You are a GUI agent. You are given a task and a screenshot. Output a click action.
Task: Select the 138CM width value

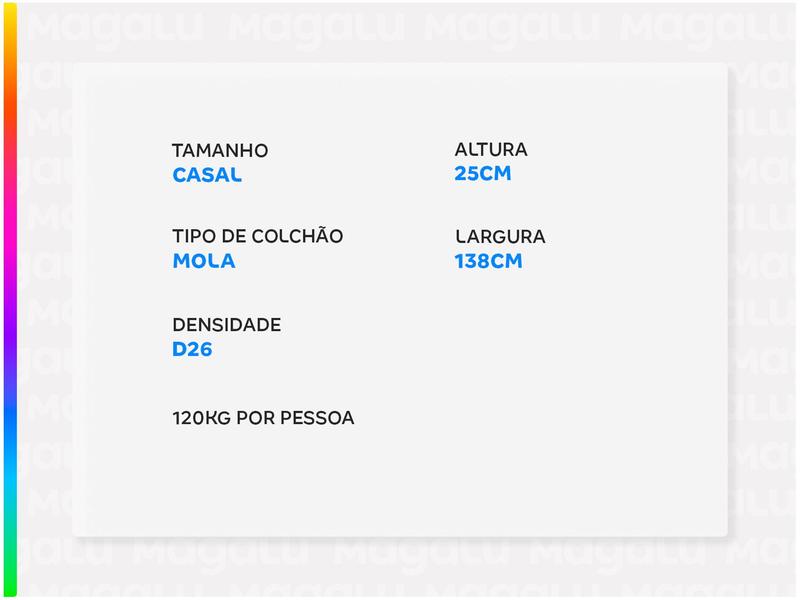point(488,262)
